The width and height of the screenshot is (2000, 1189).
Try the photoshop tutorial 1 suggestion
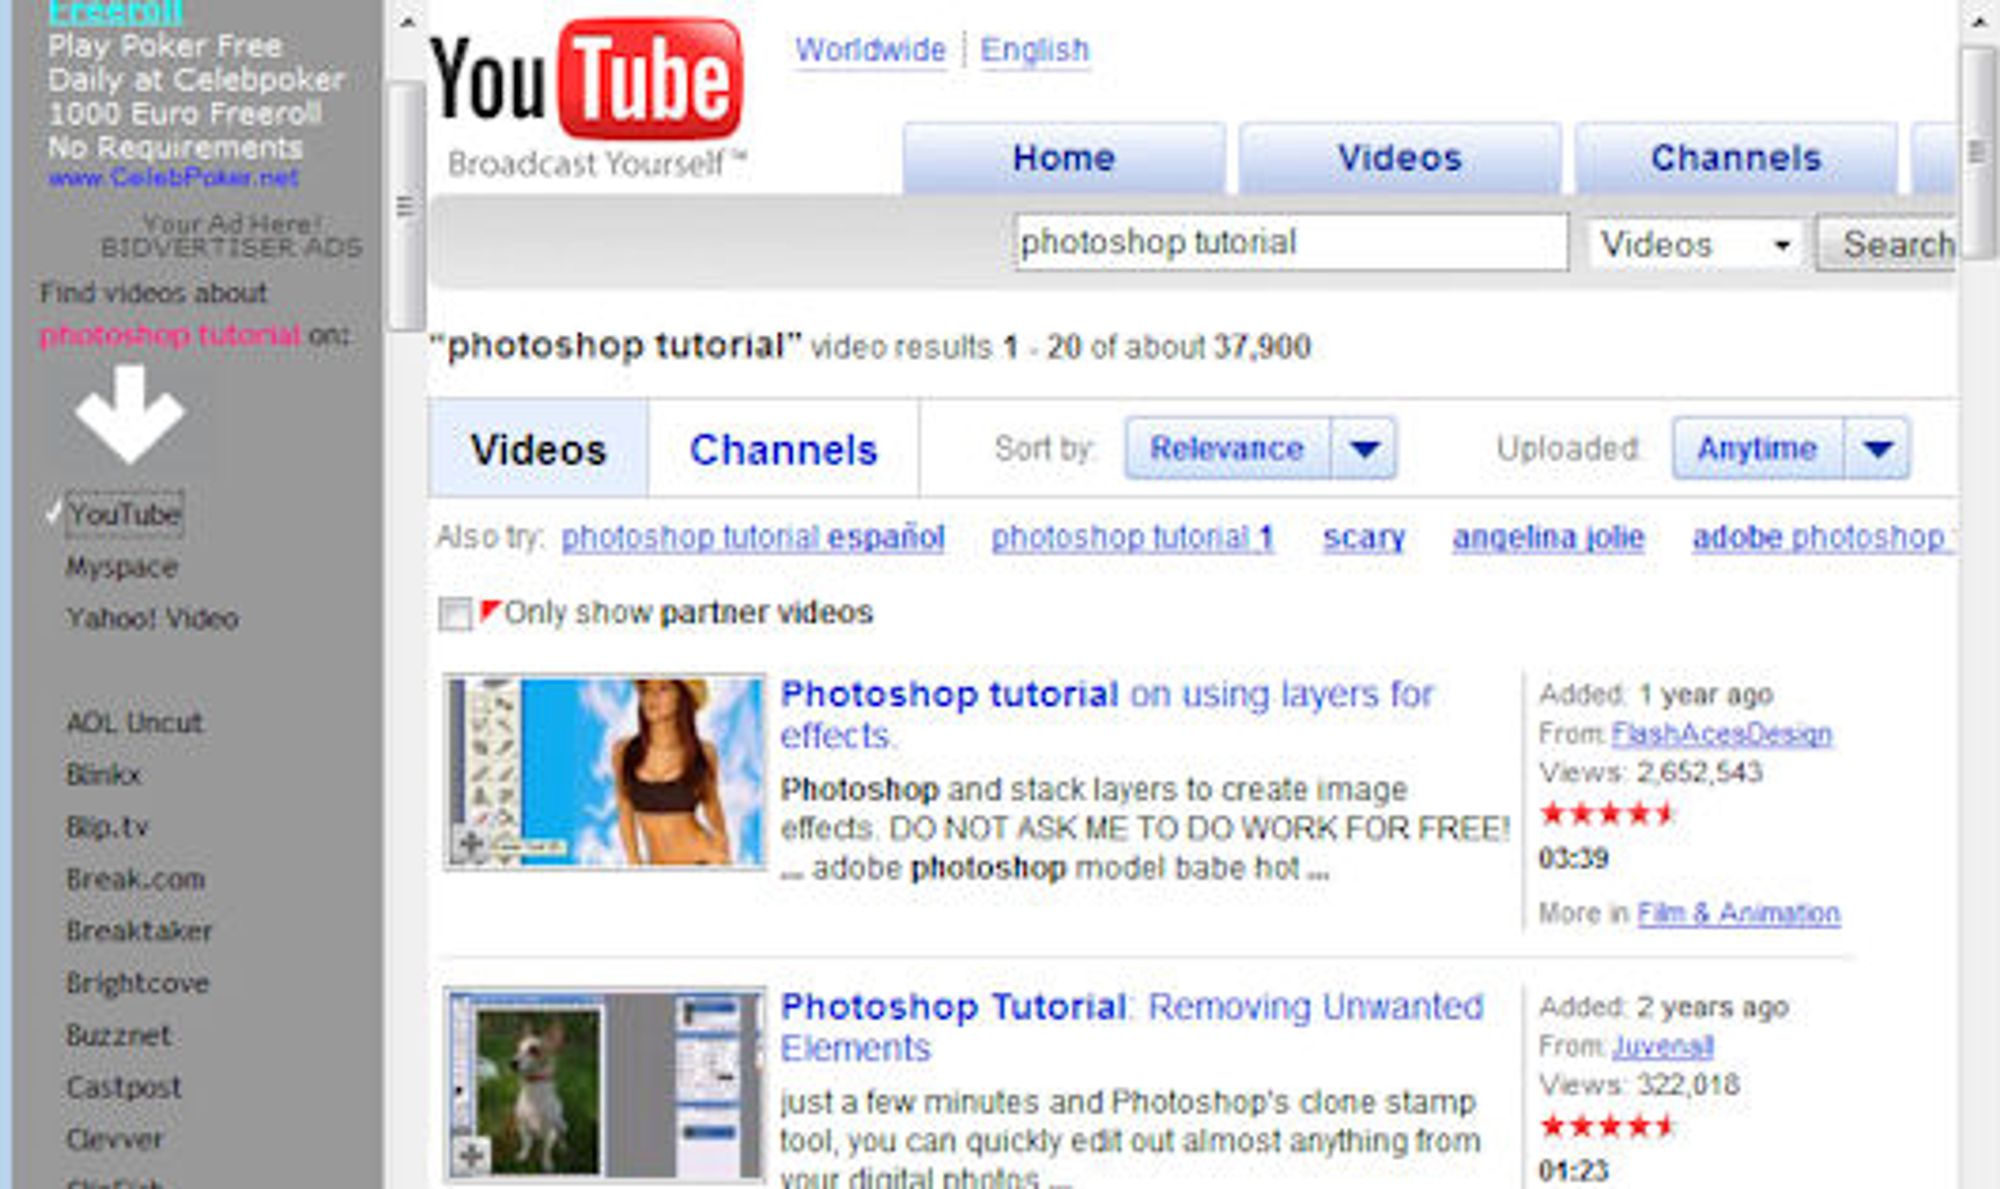tap(1132, 538)
